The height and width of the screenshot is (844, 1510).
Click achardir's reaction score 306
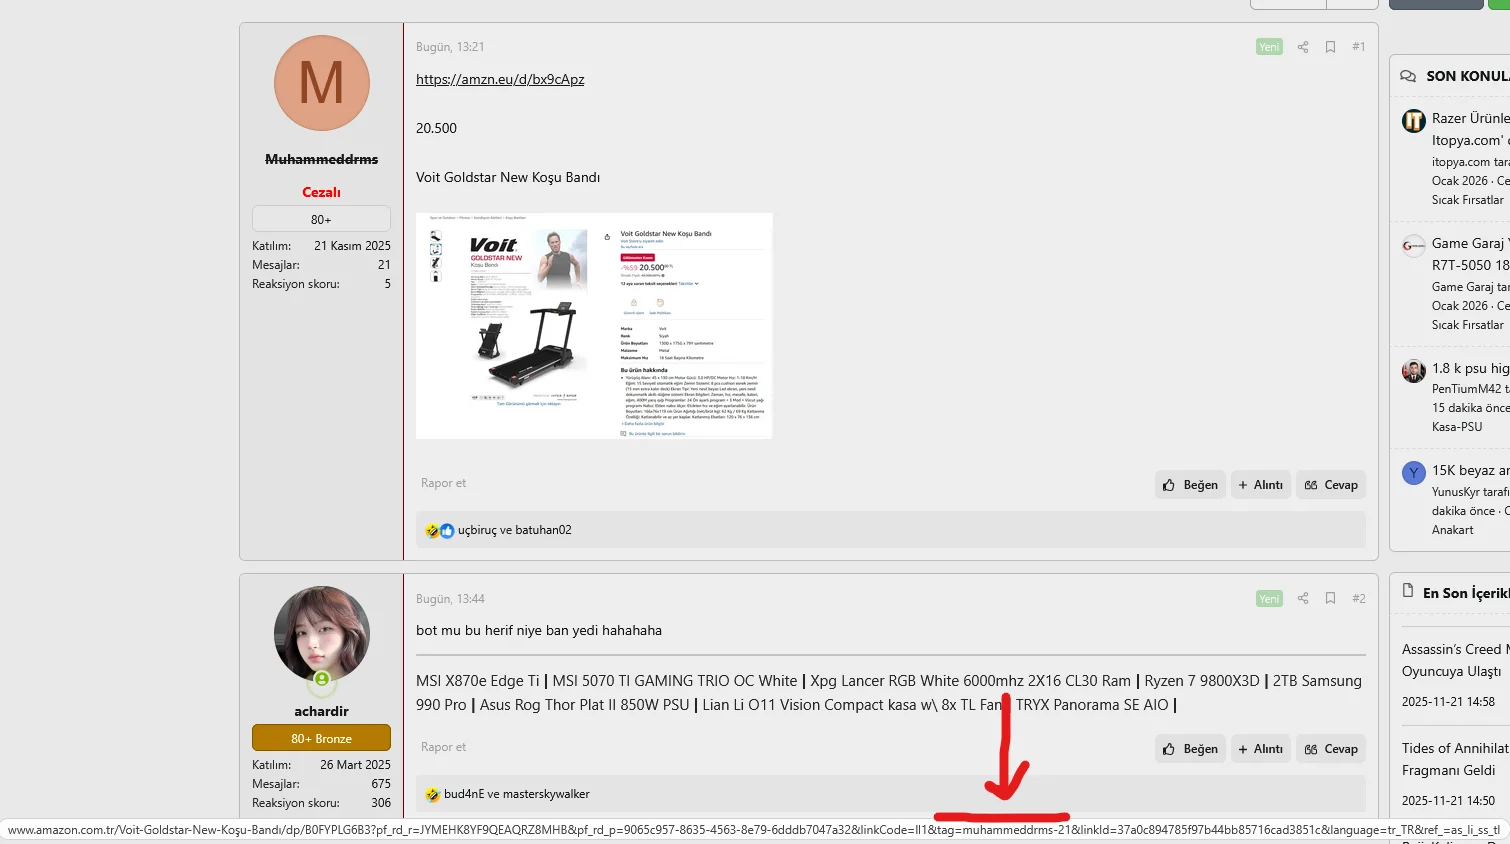coord(381,803)
